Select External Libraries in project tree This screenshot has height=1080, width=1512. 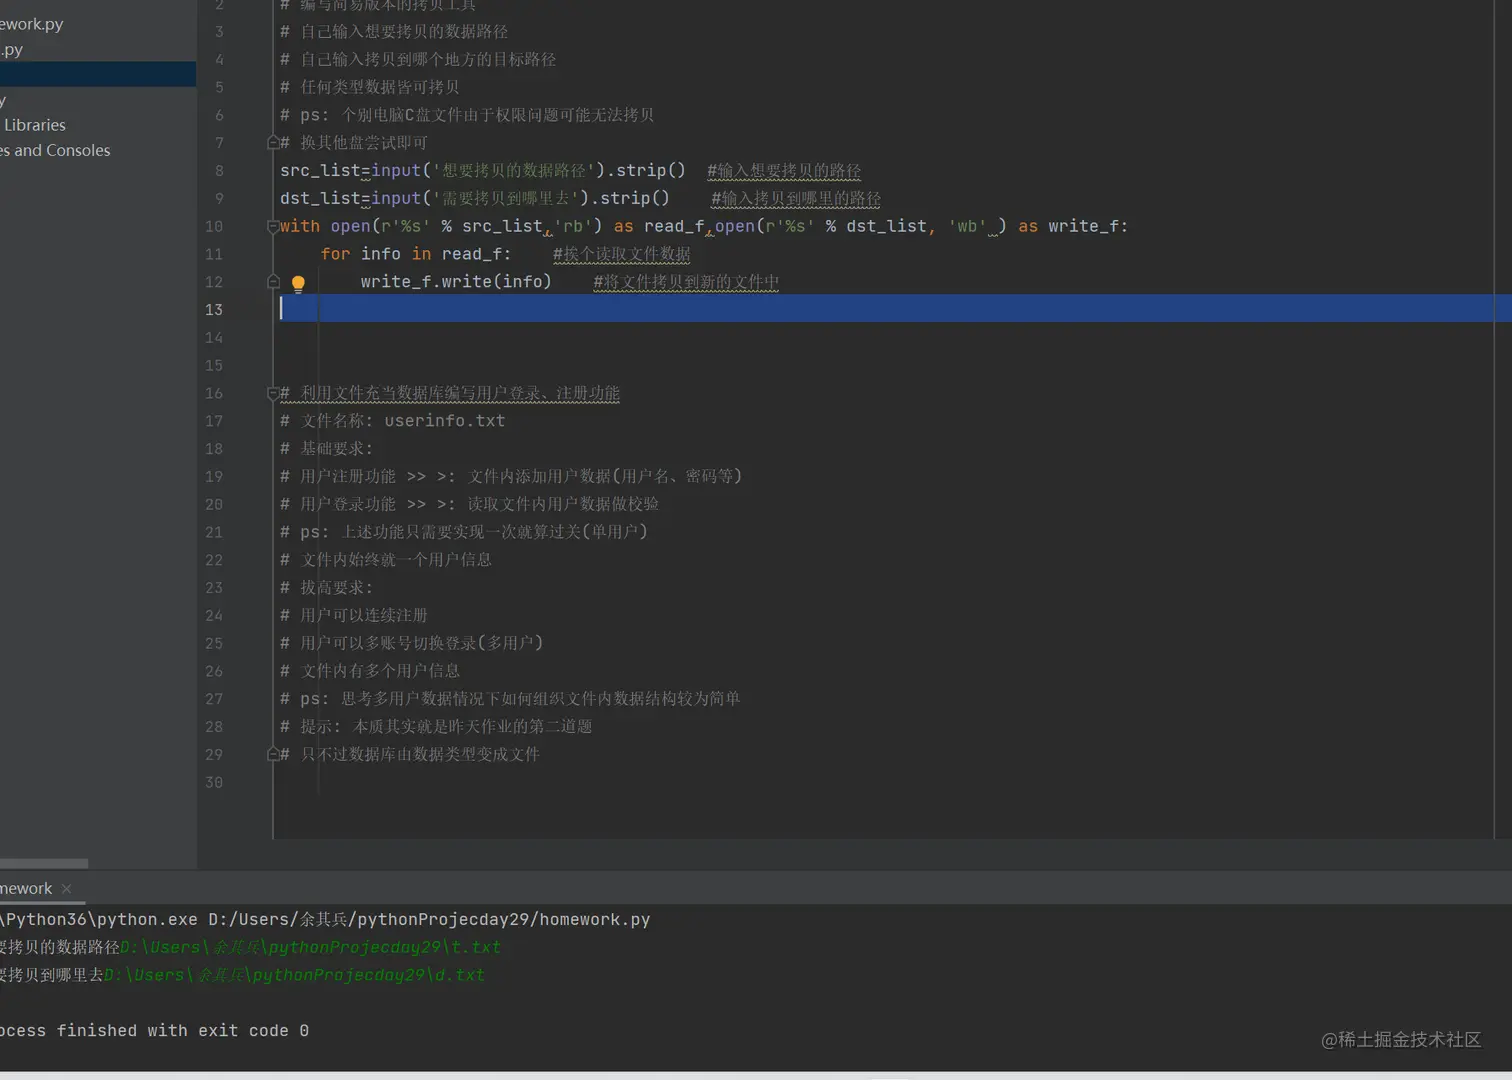33,125
